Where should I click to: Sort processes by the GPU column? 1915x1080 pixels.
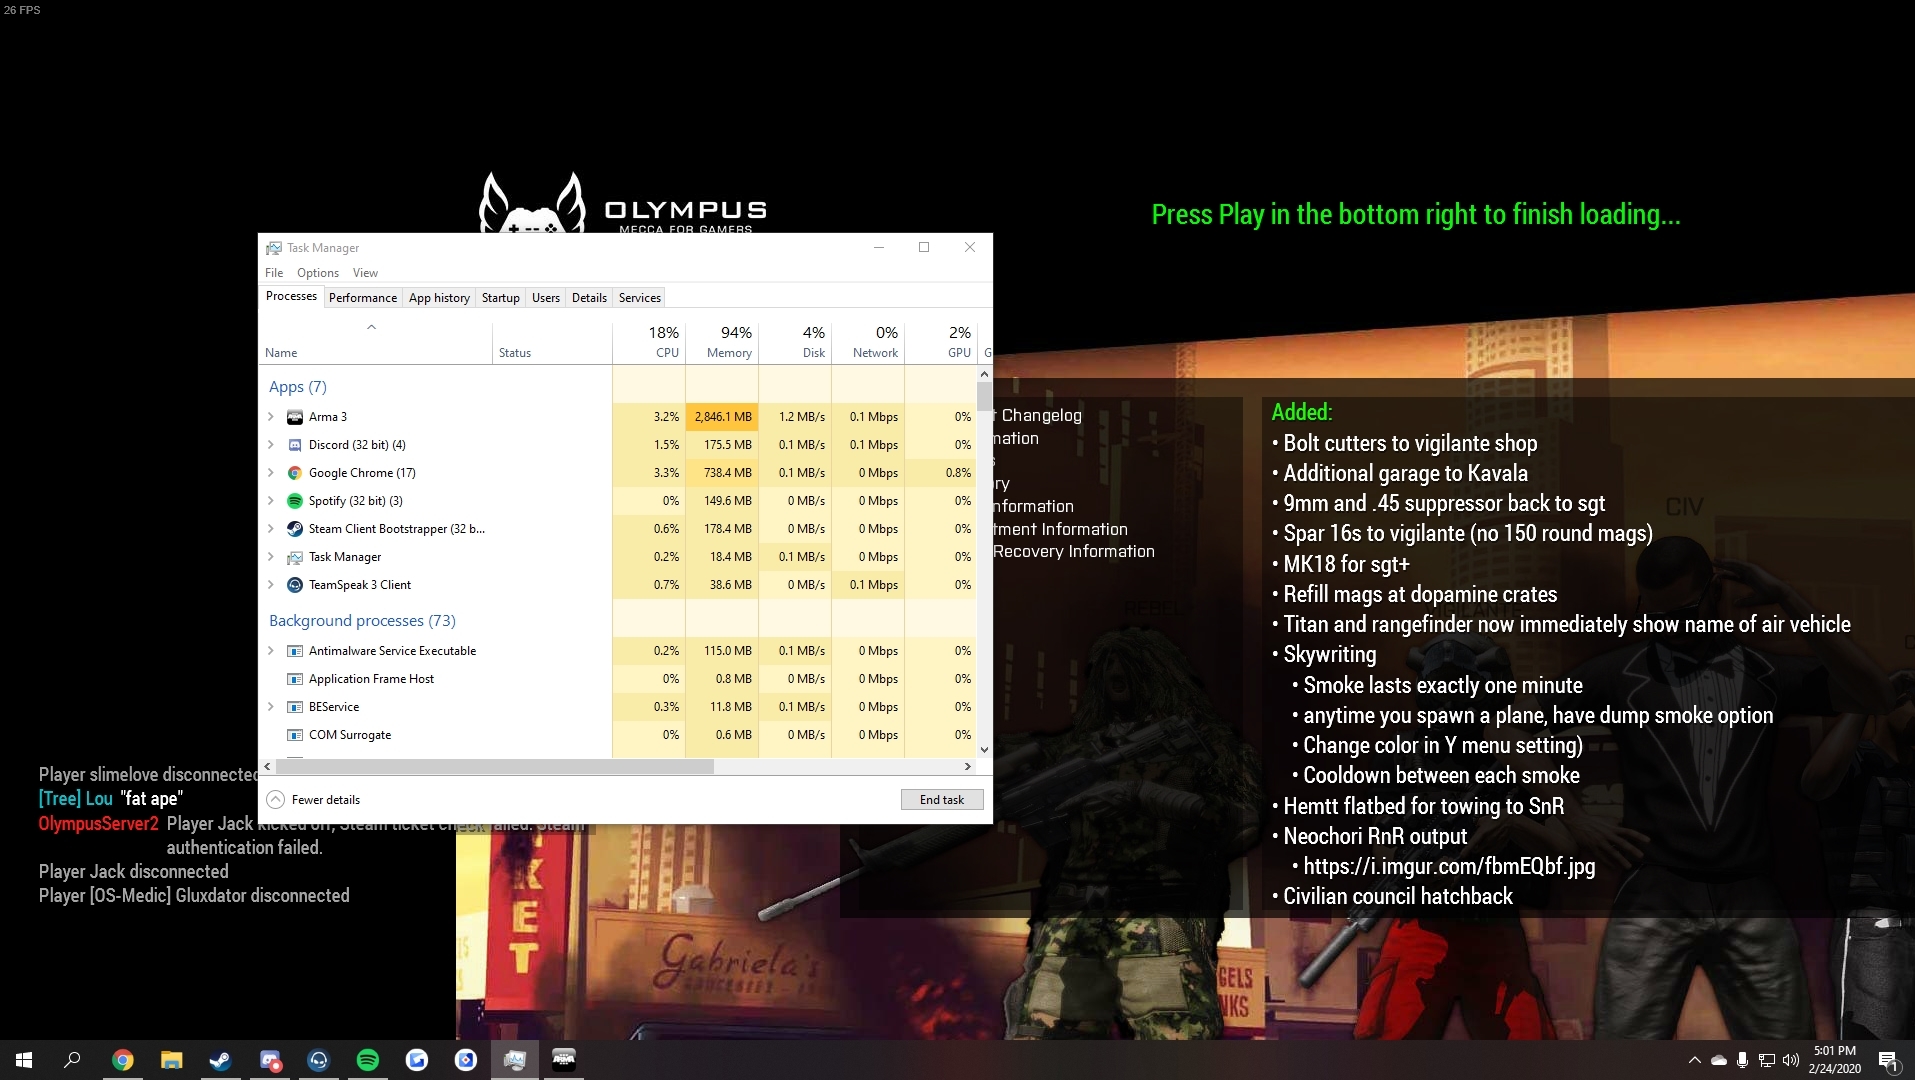[941, 341]
